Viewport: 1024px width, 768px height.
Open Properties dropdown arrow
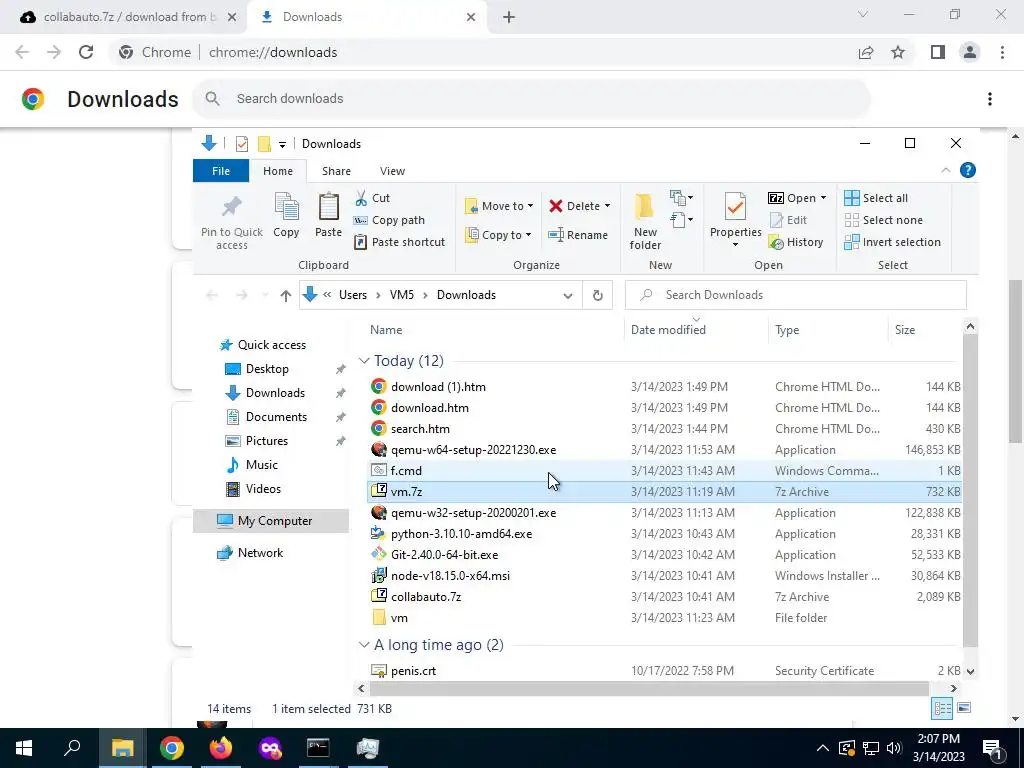[735, 245]
